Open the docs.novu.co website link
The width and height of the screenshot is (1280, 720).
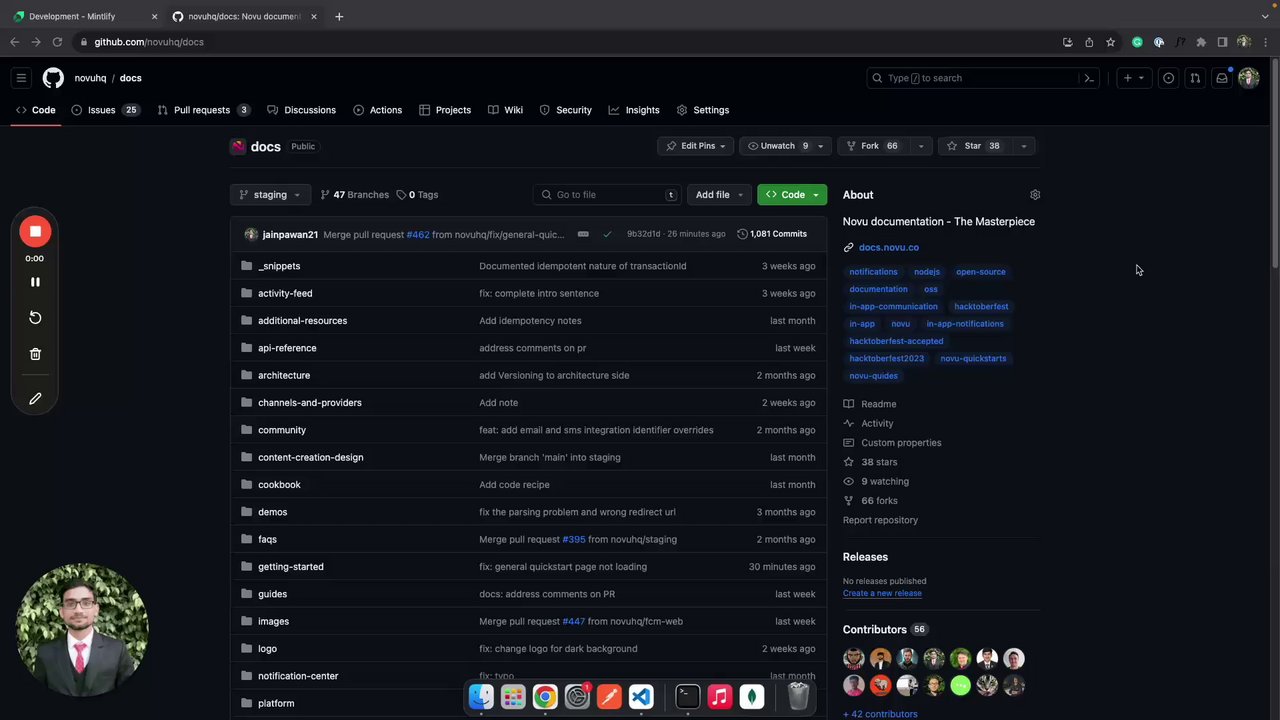click(888, 247)
